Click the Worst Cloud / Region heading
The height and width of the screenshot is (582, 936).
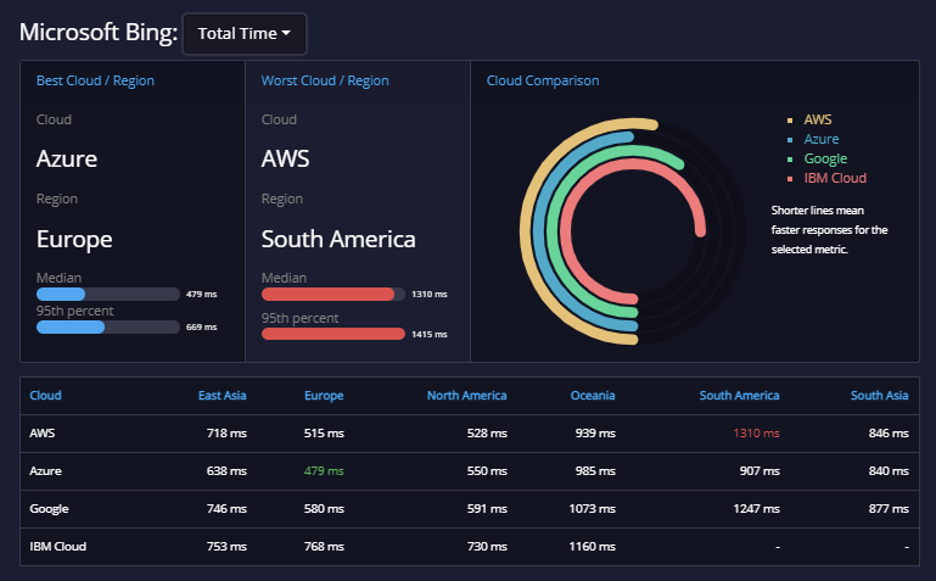coord(325,81)
